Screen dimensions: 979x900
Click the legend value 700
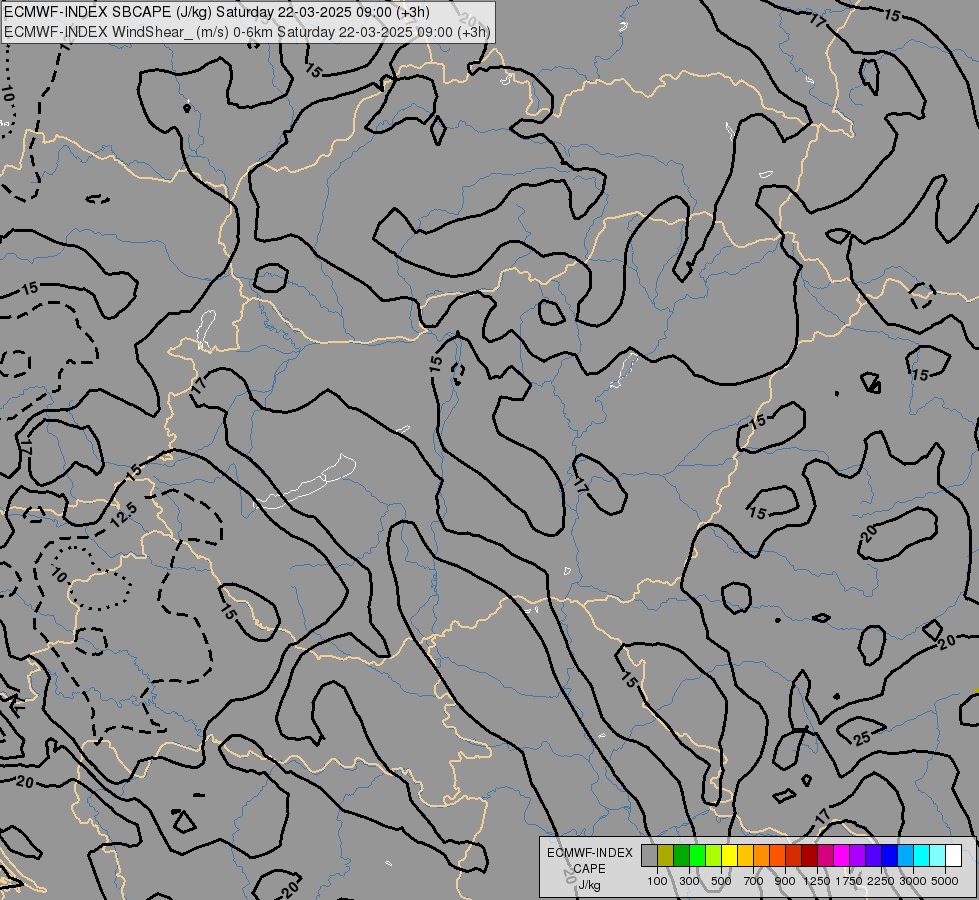click(754, 881)
